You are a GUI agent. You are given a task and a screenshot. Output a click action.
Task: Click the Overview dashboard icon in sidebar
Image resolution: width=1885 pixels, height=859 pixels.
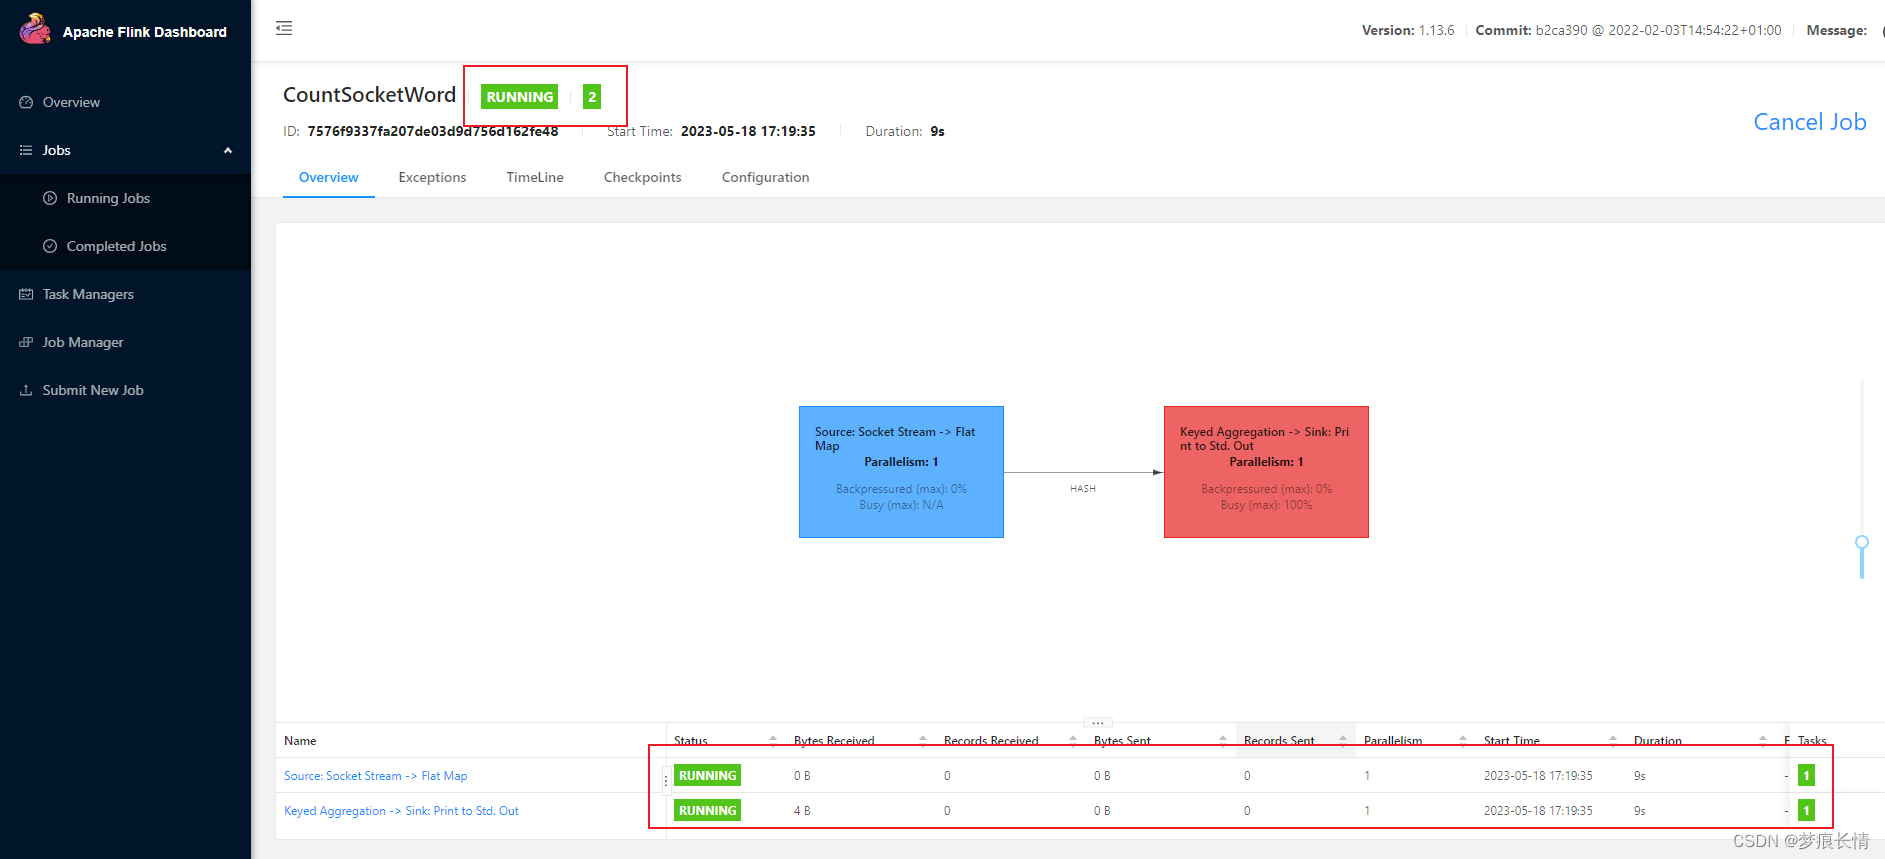[26, 102]
